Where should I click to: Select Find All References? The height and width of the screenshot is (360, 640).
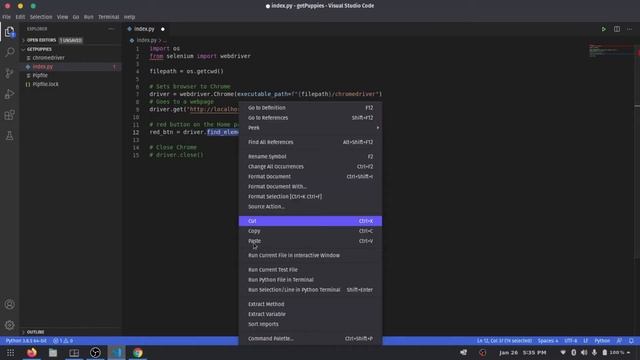pos(310,142)
